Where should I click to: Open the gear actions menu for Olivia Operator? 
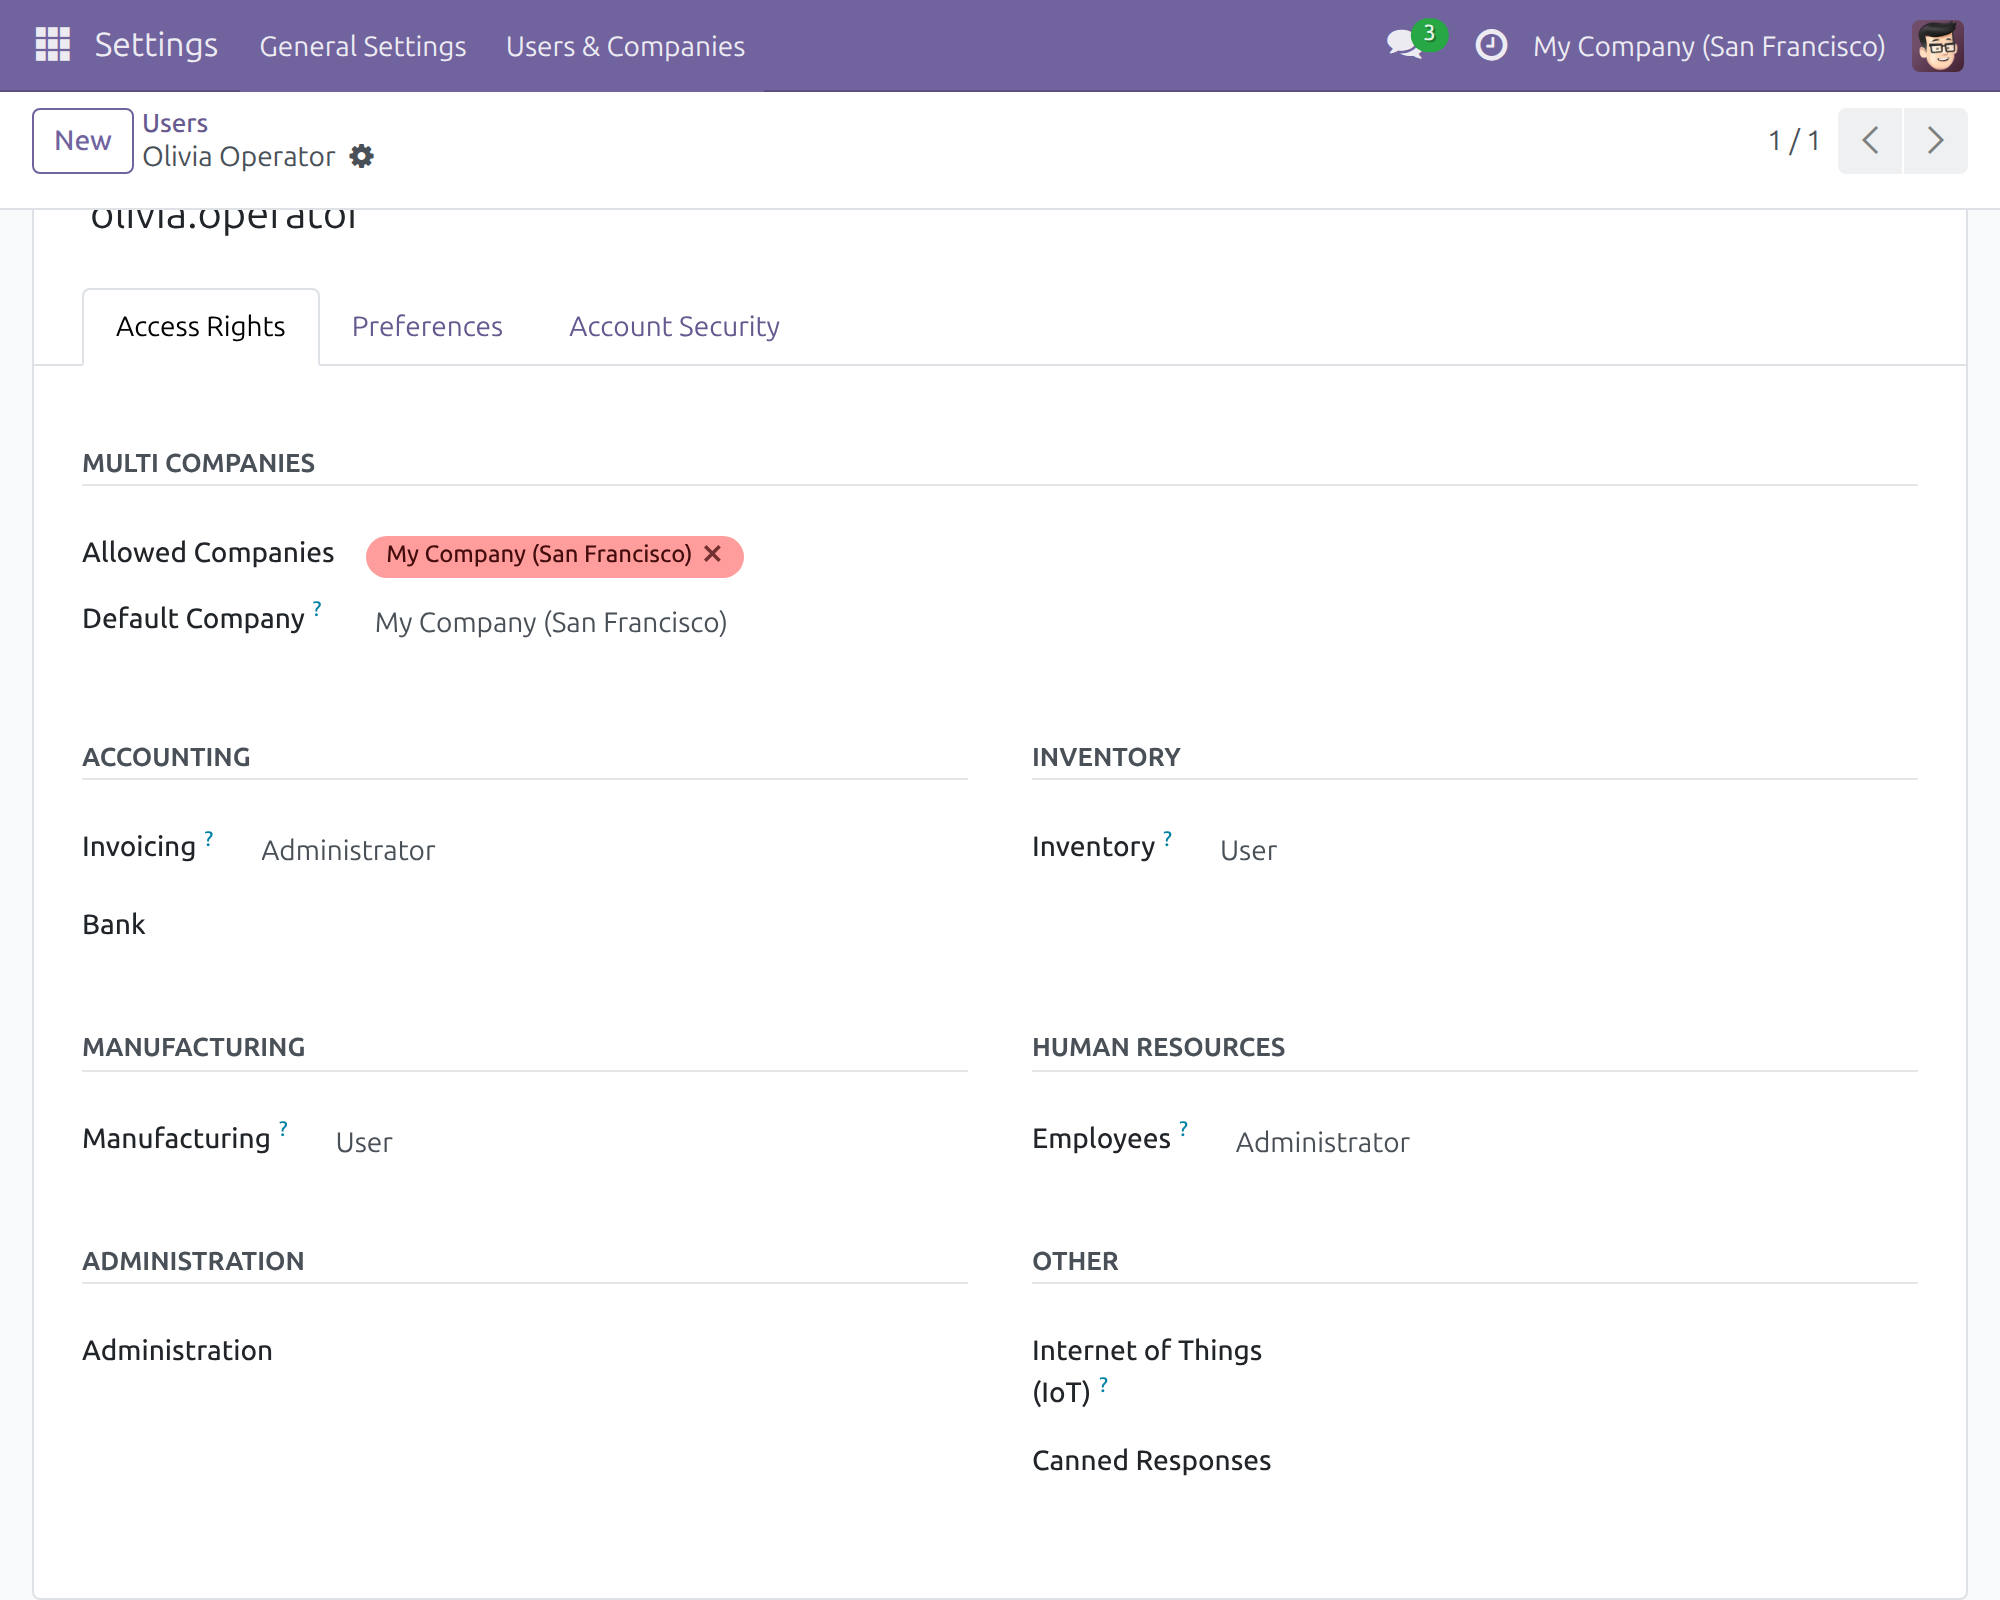tap(361, 156)
